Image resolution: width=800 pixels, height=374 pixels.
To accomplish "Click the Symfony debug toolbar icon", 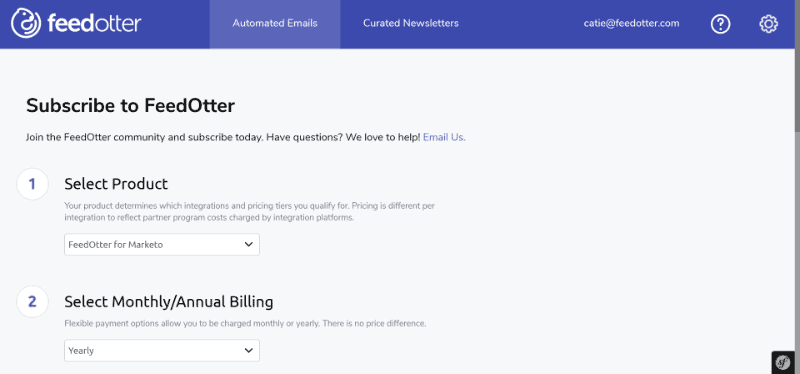I will [x=783, y=362].
